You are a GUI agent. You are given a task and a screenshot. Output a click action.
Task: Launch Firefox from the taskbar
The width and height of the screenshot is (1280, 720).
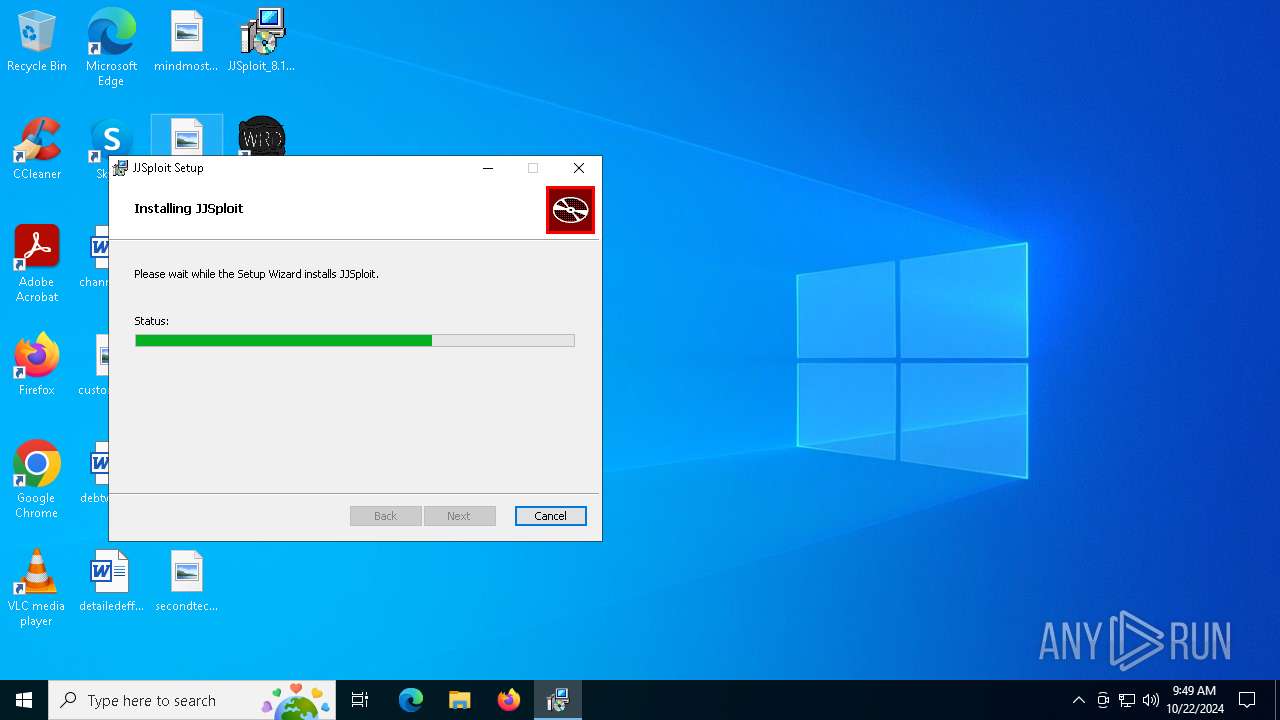pos(509,700)
